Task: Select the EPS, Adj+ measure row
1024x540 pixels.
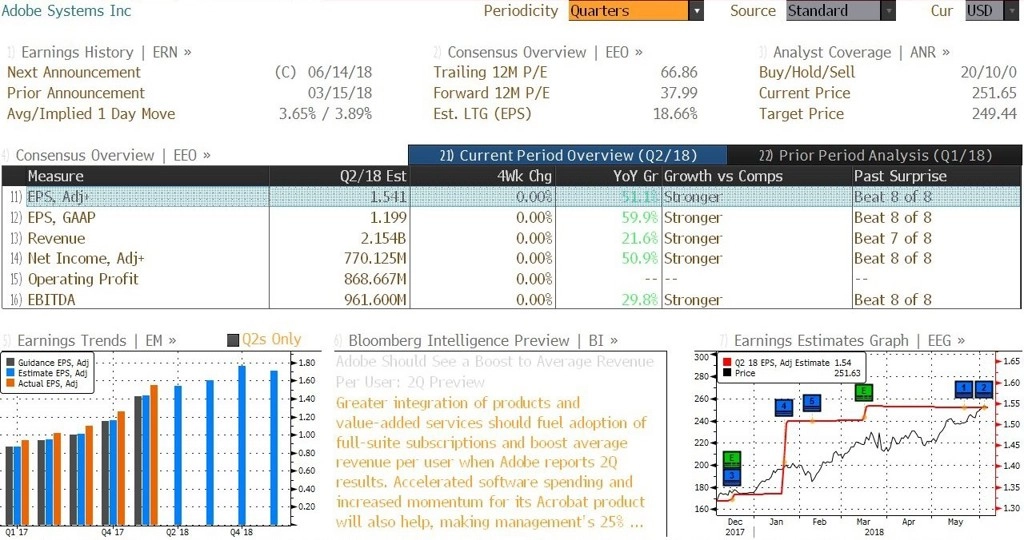Action: click(511, 197)
